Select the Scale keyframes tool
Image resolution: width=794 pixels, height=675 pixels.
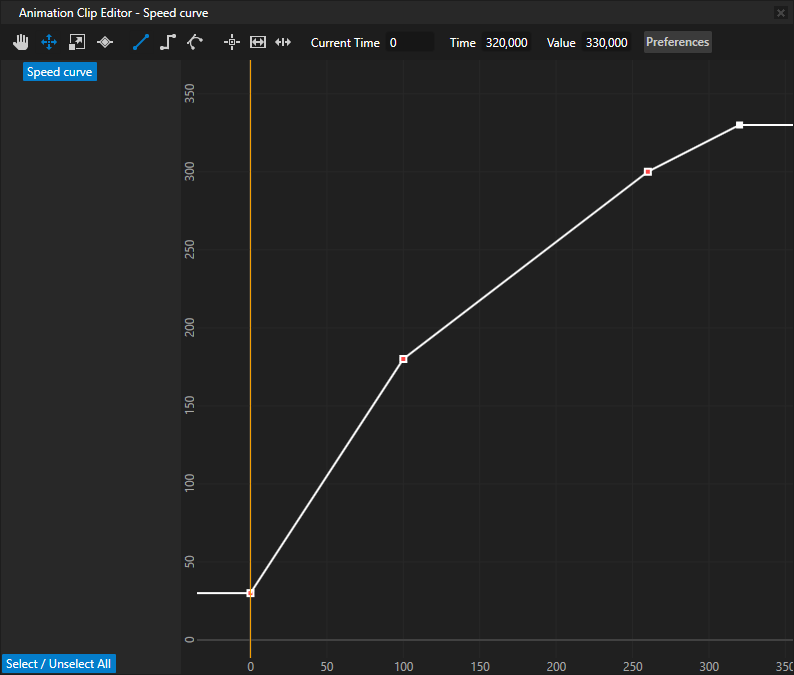pyautogui.click(x=76, y=42)
